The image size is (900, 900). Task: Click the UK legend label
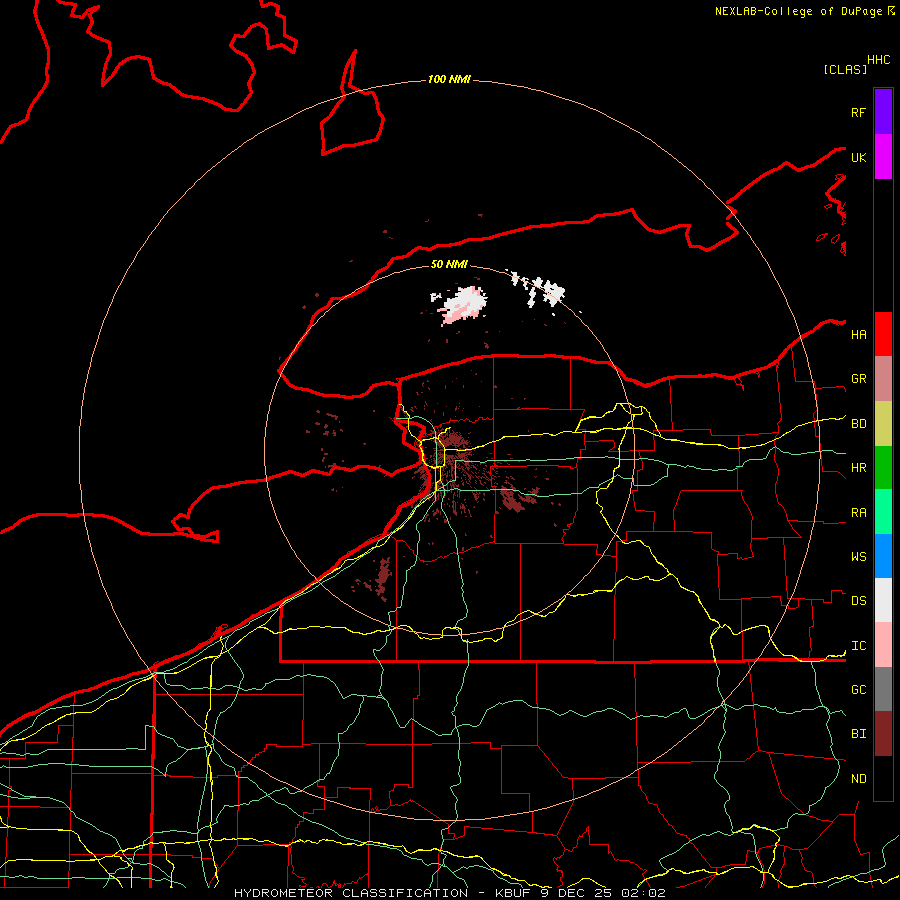tap(858, 157)
